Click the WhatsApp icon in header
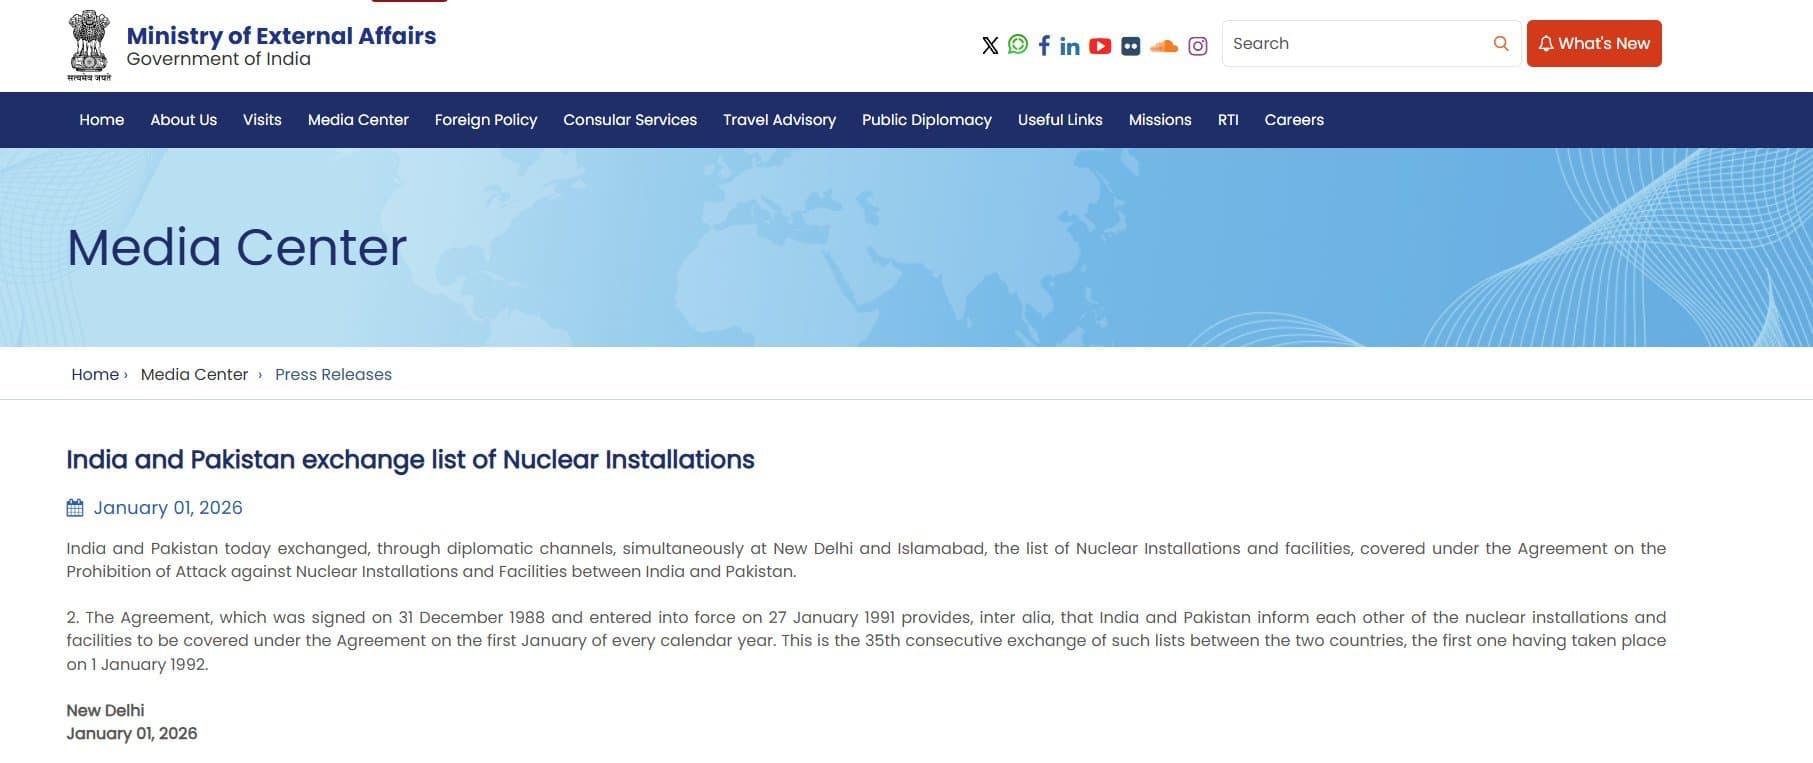This screenshot has height=763, width=1813. coord(1017,44)
